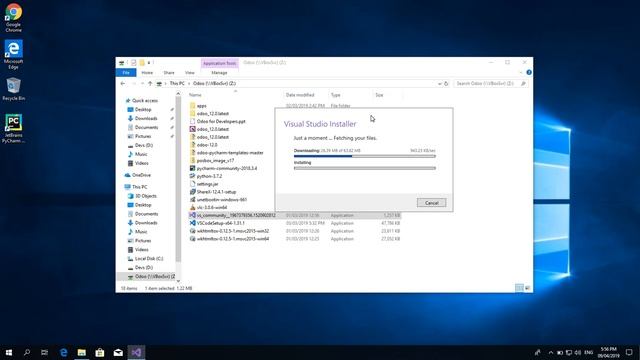Image resolution: width=640 pixels, height=360 pixels.
Task: Click Properties icon in title bar toolbar
Action: point(133,62)
